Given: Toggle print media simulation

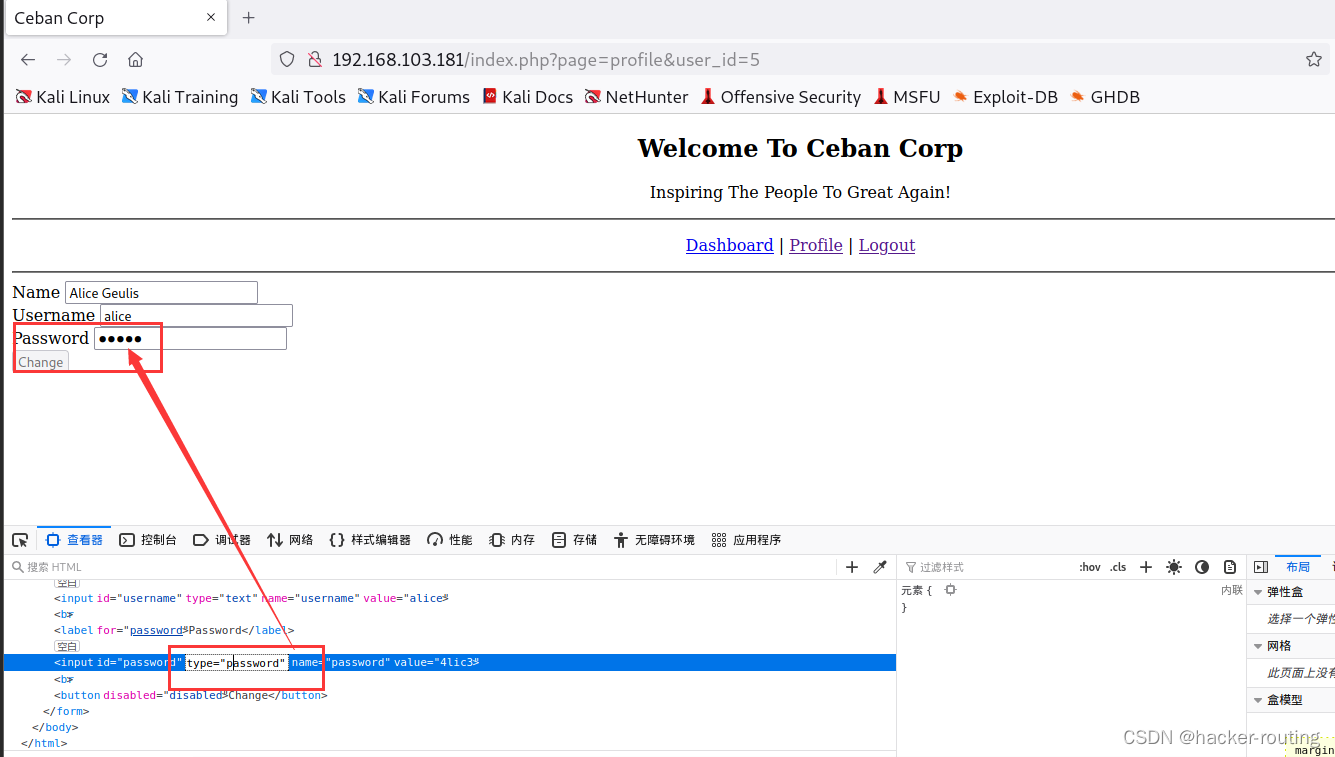Looking at the screenshot, I should click(1230, 567).
